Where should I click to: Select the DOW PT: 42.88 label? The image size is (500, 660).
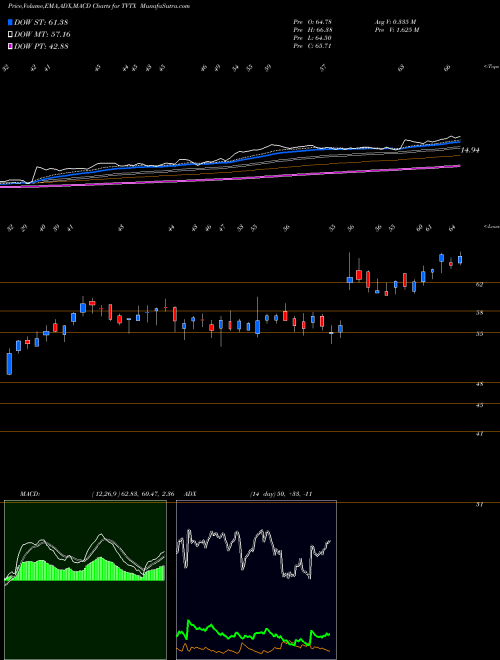tap(41, 46)
